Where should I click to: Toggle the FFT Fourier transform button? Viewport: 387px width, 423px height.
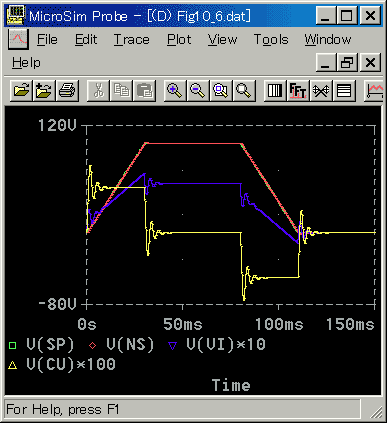(298, 90)
